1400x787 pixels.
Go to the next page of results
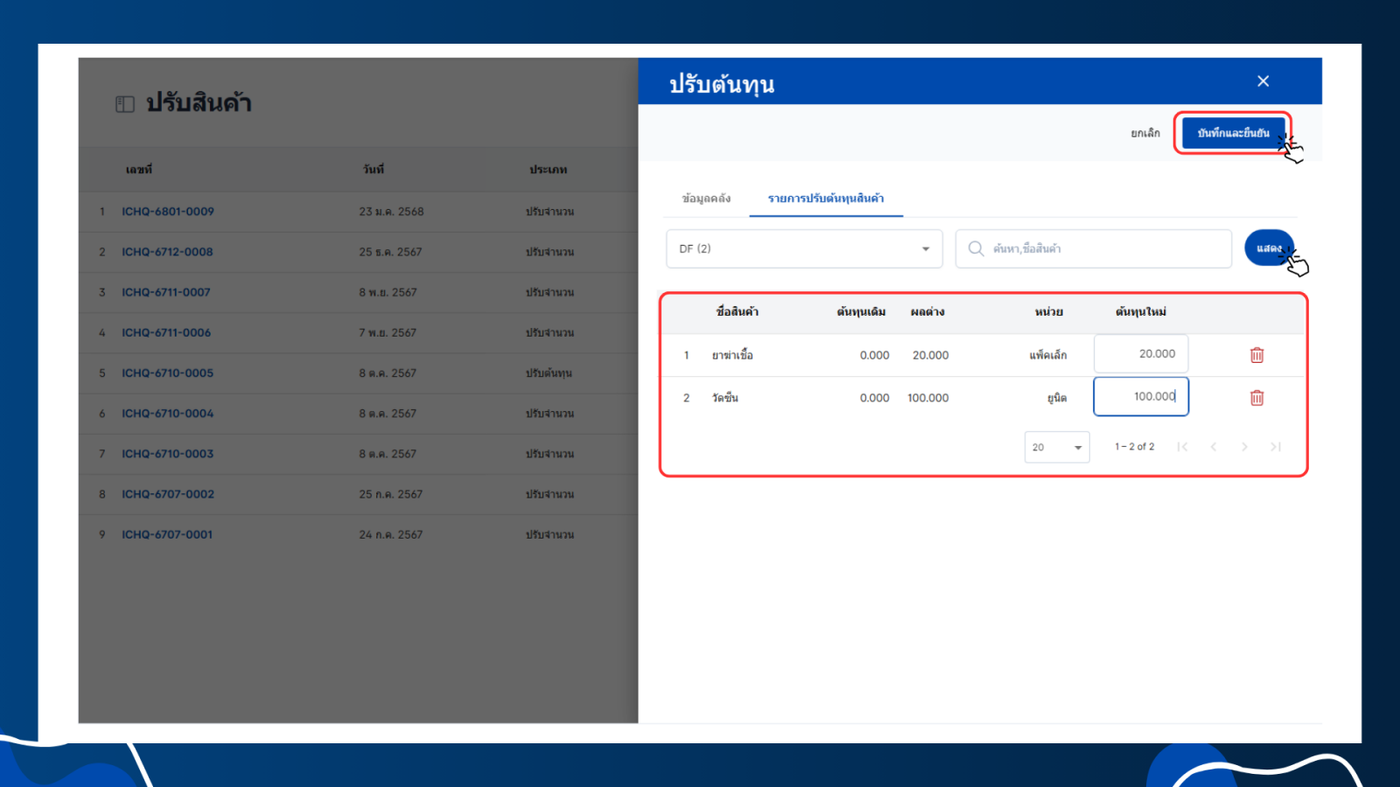(x=1244, y=447)
